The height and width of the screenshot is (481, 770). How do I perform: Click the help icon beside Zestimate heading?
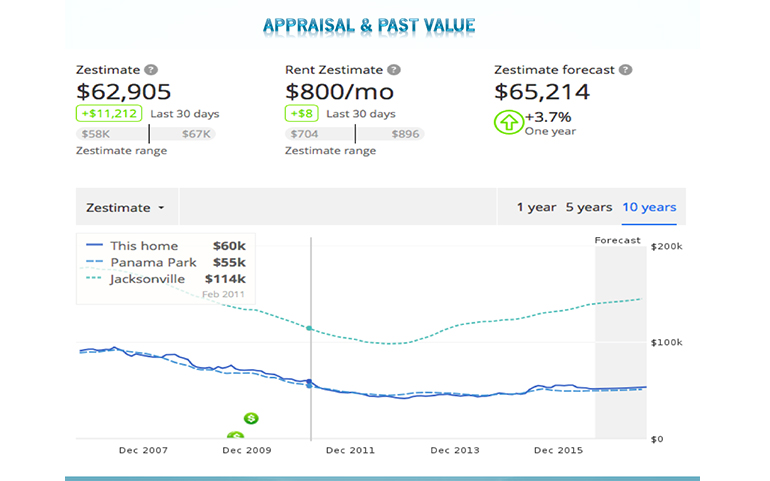[151, 70]
